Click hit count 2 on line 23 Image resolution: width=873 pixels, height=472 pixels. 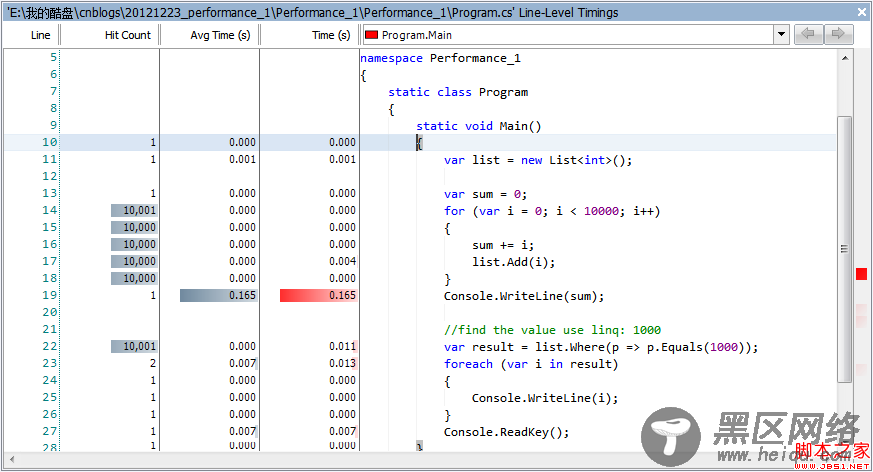coord(153,363)
